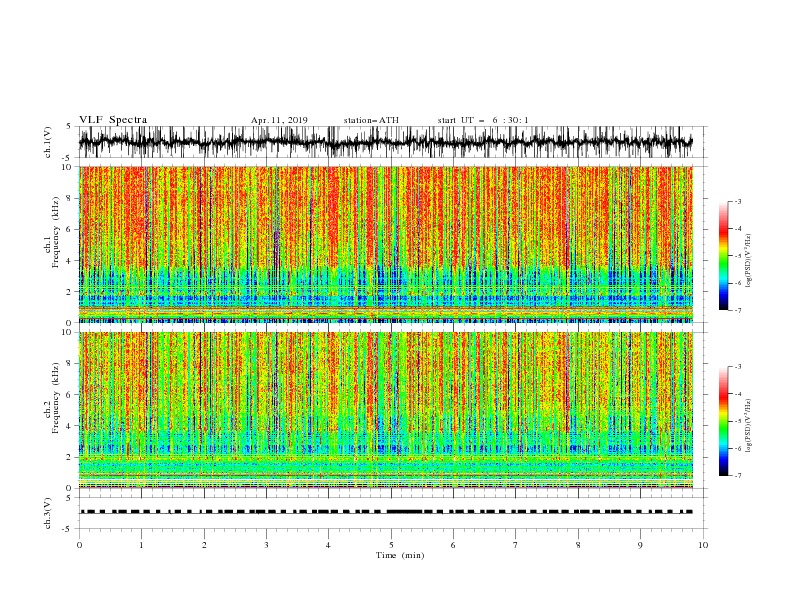Click the ch.1 spectrogram panel

click(386, 244)
